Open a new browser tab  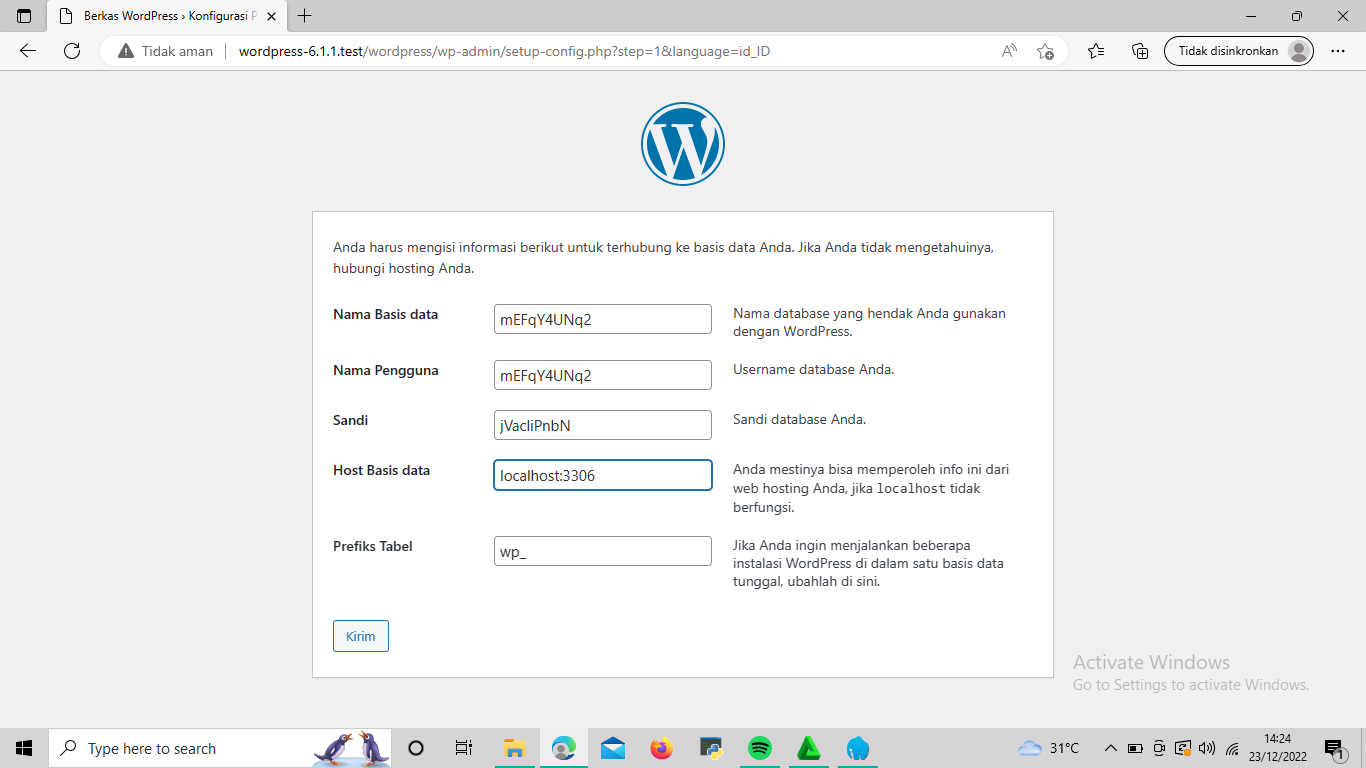[x=305, y=16]
